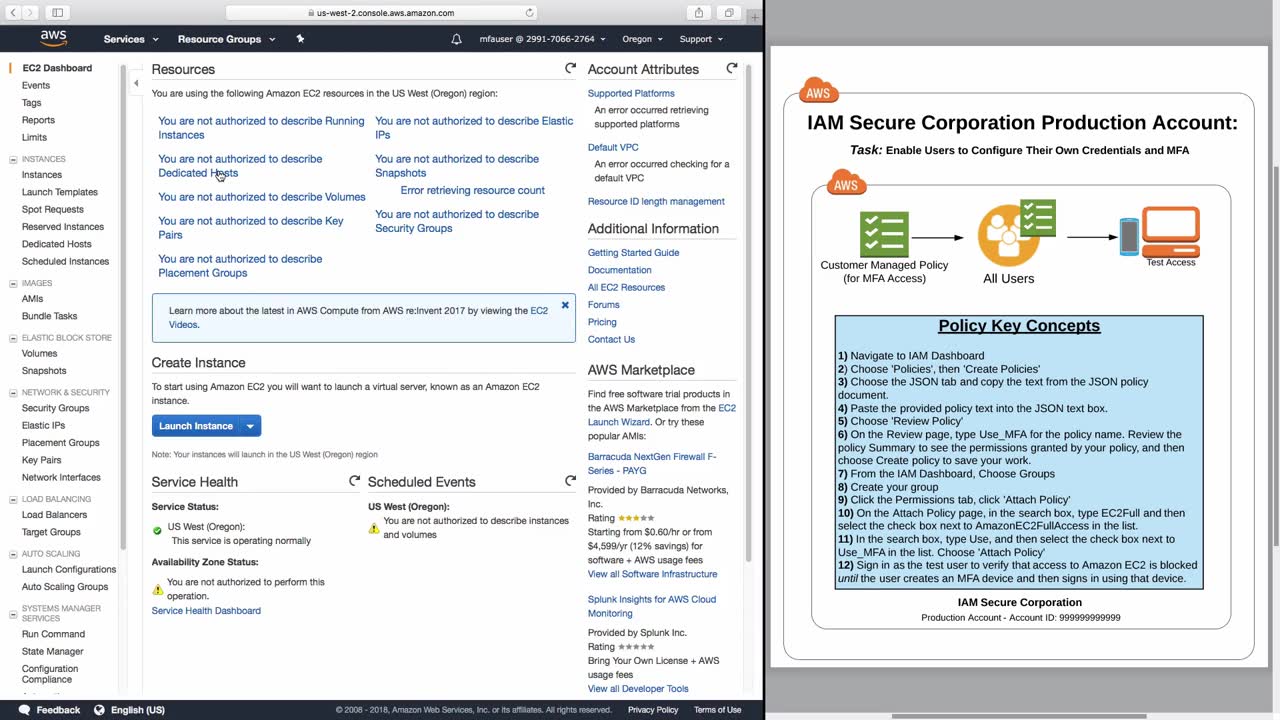This screenshot has width=1280, height=720.
Task: Open Tags in the sidebar
Action: 32,103
